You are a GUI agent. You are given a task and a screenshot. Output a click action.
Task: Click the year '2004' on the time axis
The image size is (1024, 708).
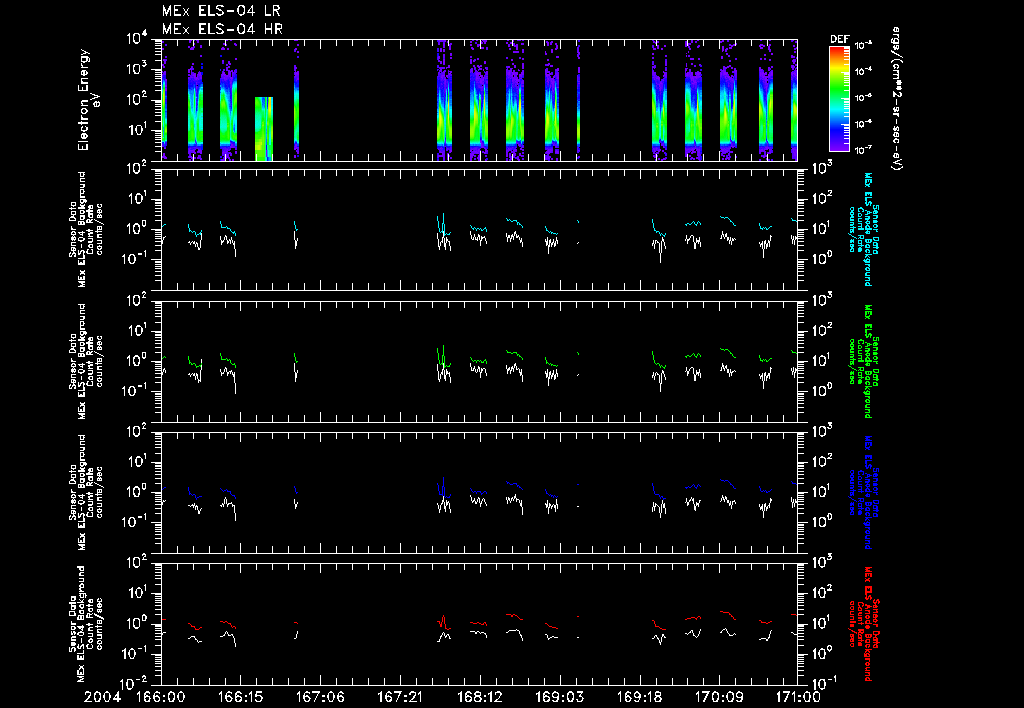click(102, 698)
